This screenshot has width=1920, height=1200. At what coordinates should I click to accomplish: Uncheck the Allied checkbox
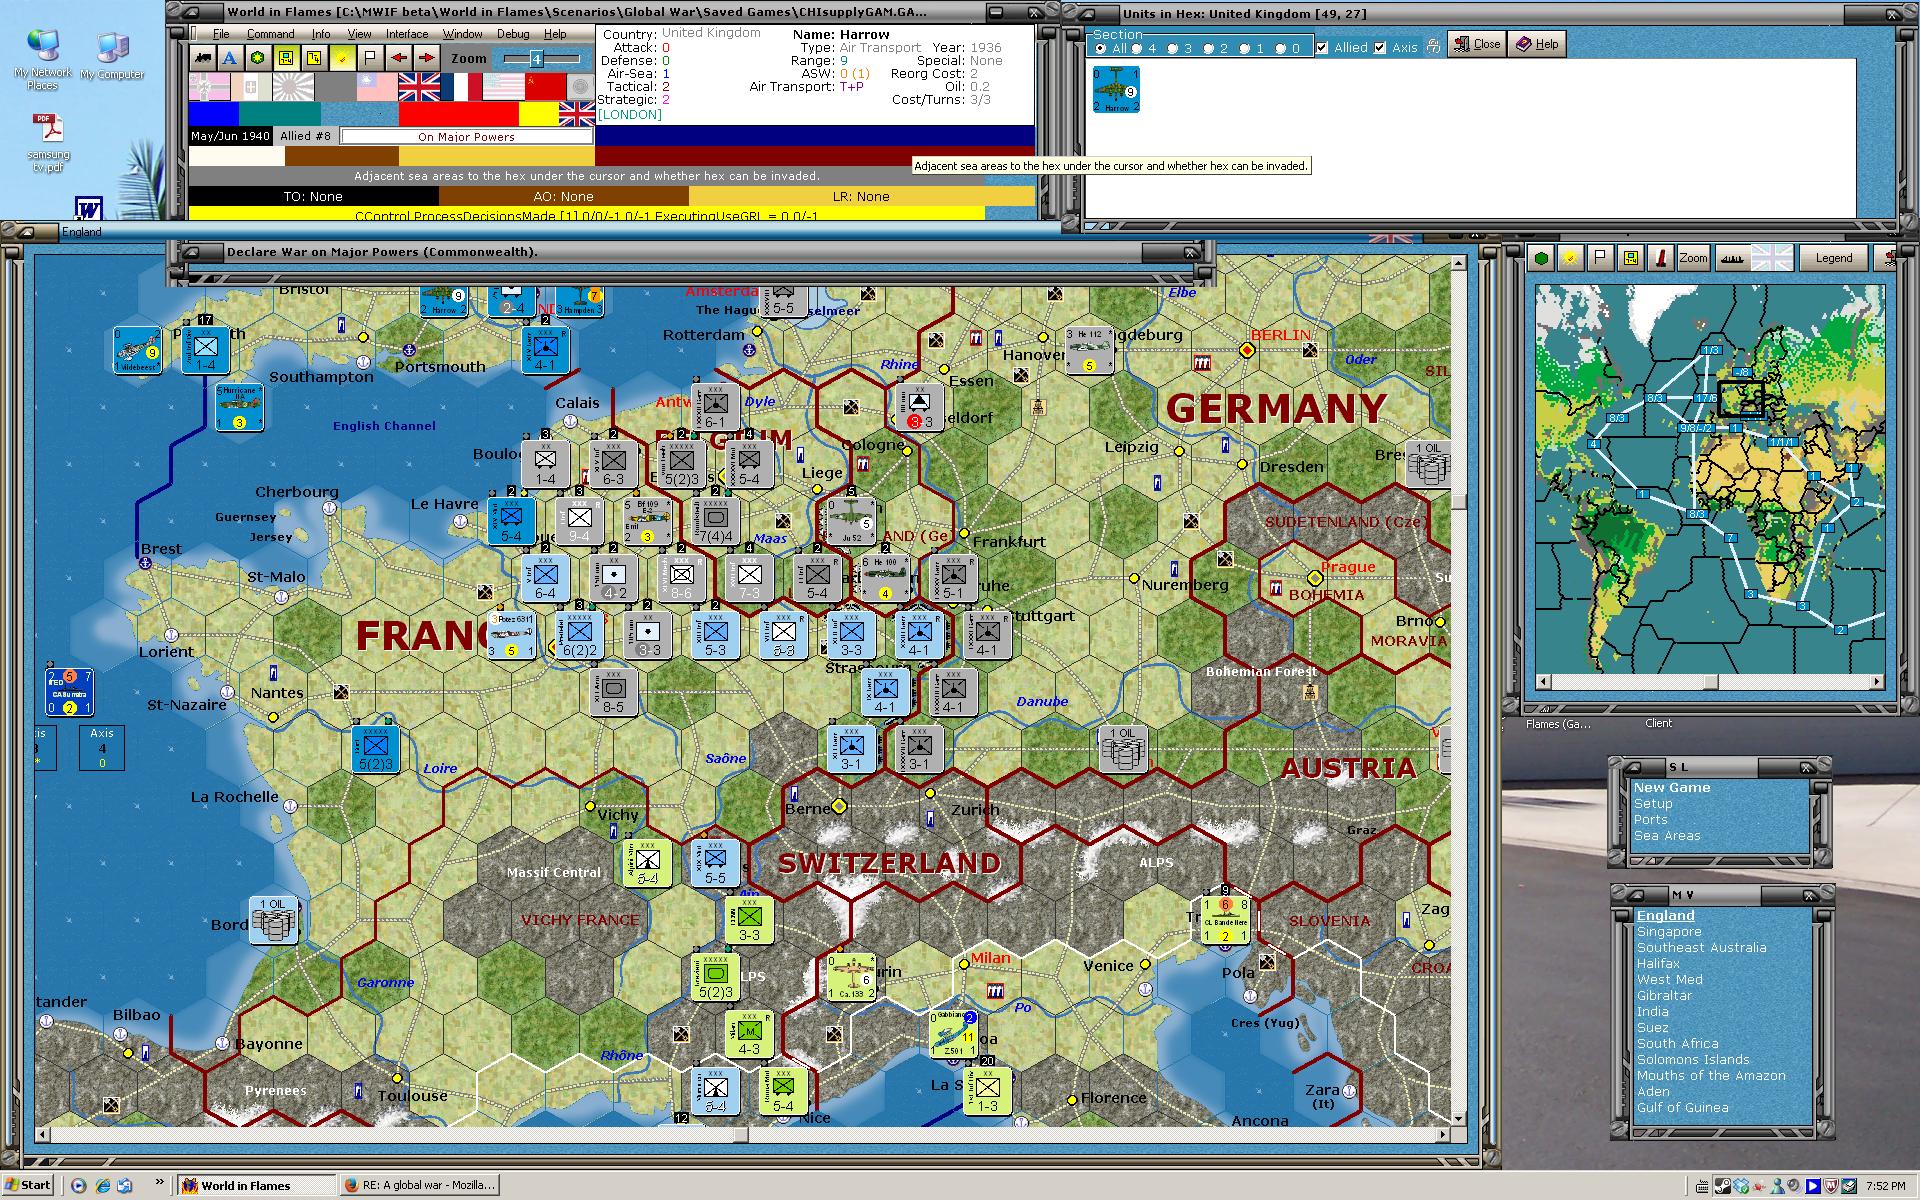coord(1323,48)
